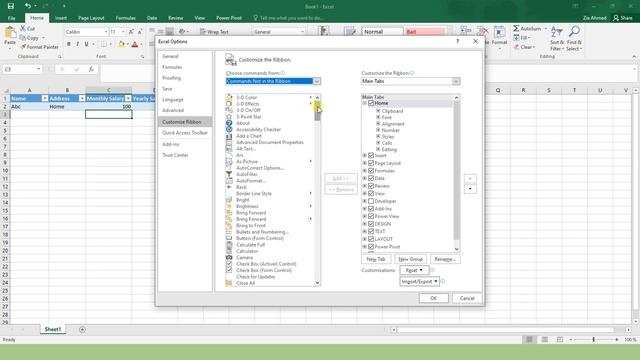640x360 pixels.
Task: Uncheck the Data tab checkbox
Action: point(371,178)
